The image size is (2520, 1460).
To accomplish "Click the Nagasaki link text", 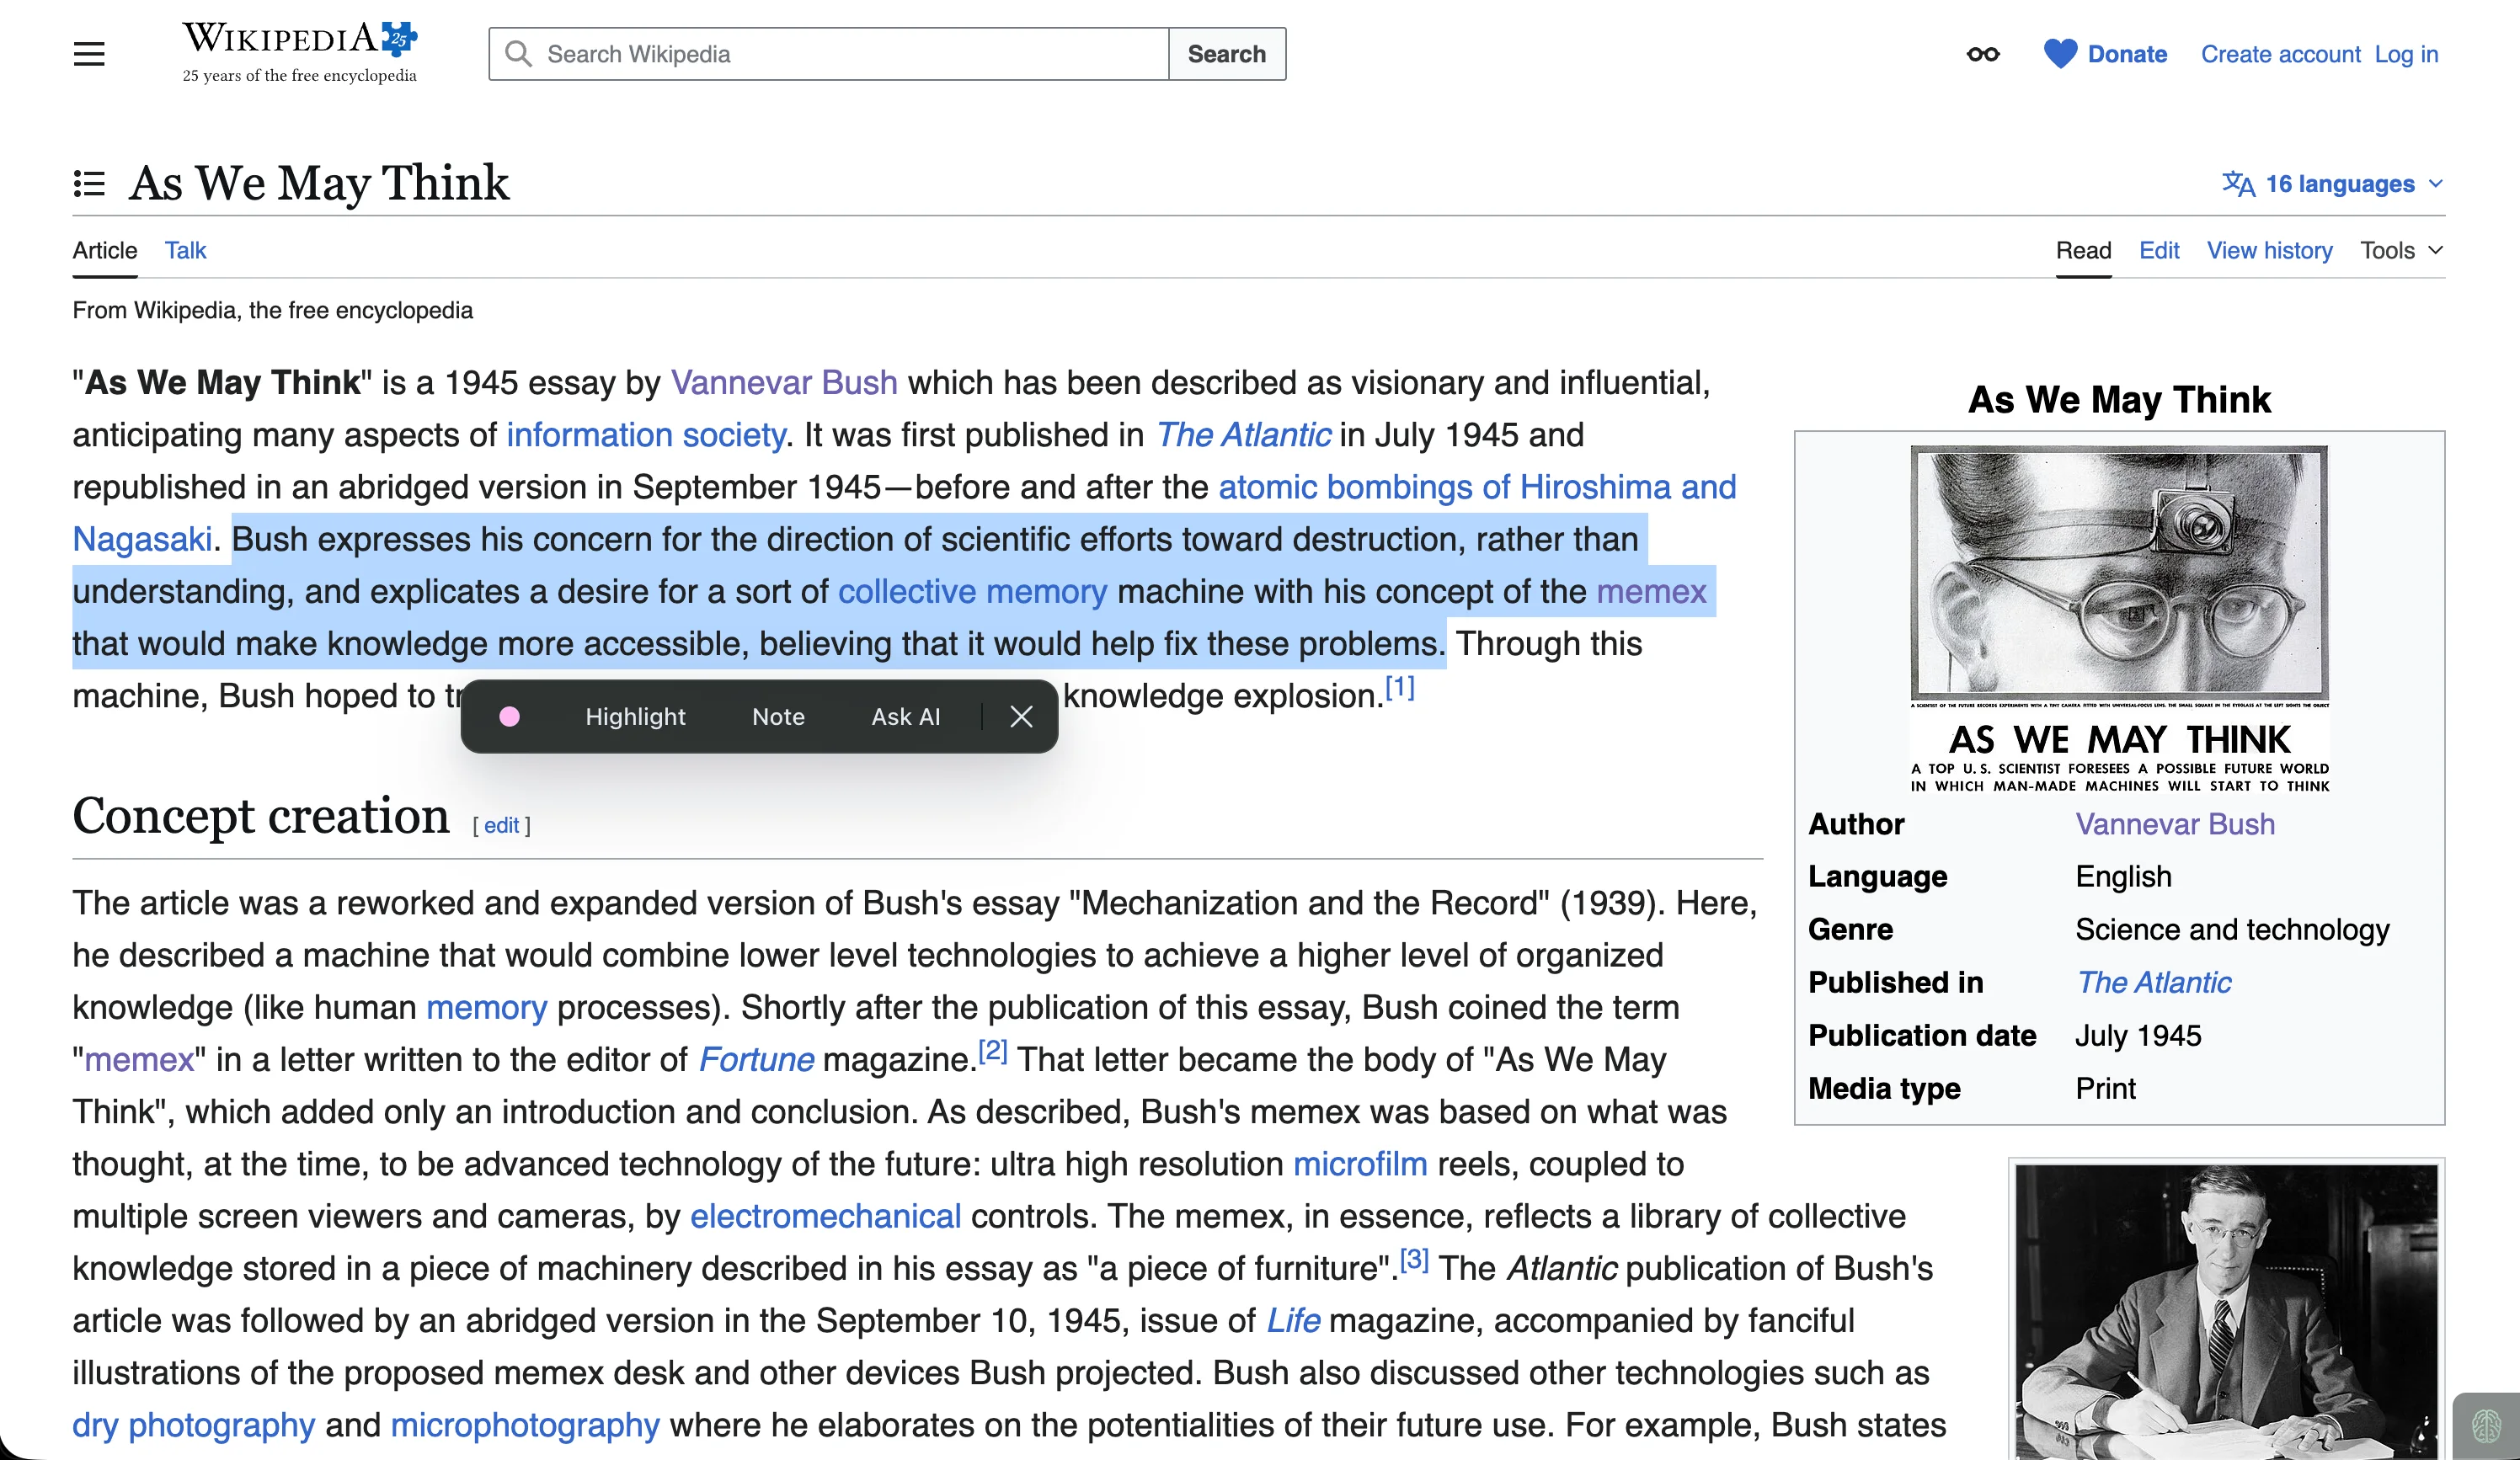I will (142, 539).
